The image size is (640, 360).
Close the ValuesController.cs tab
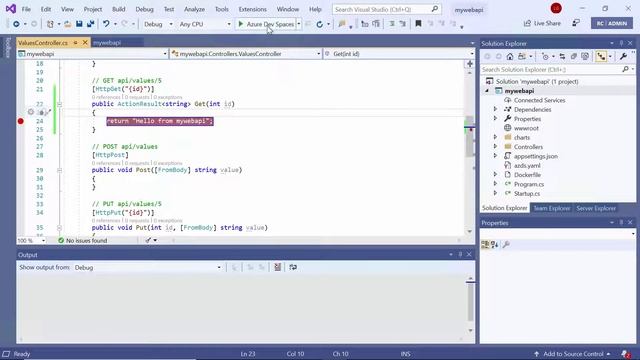click(x=85, y=42)
